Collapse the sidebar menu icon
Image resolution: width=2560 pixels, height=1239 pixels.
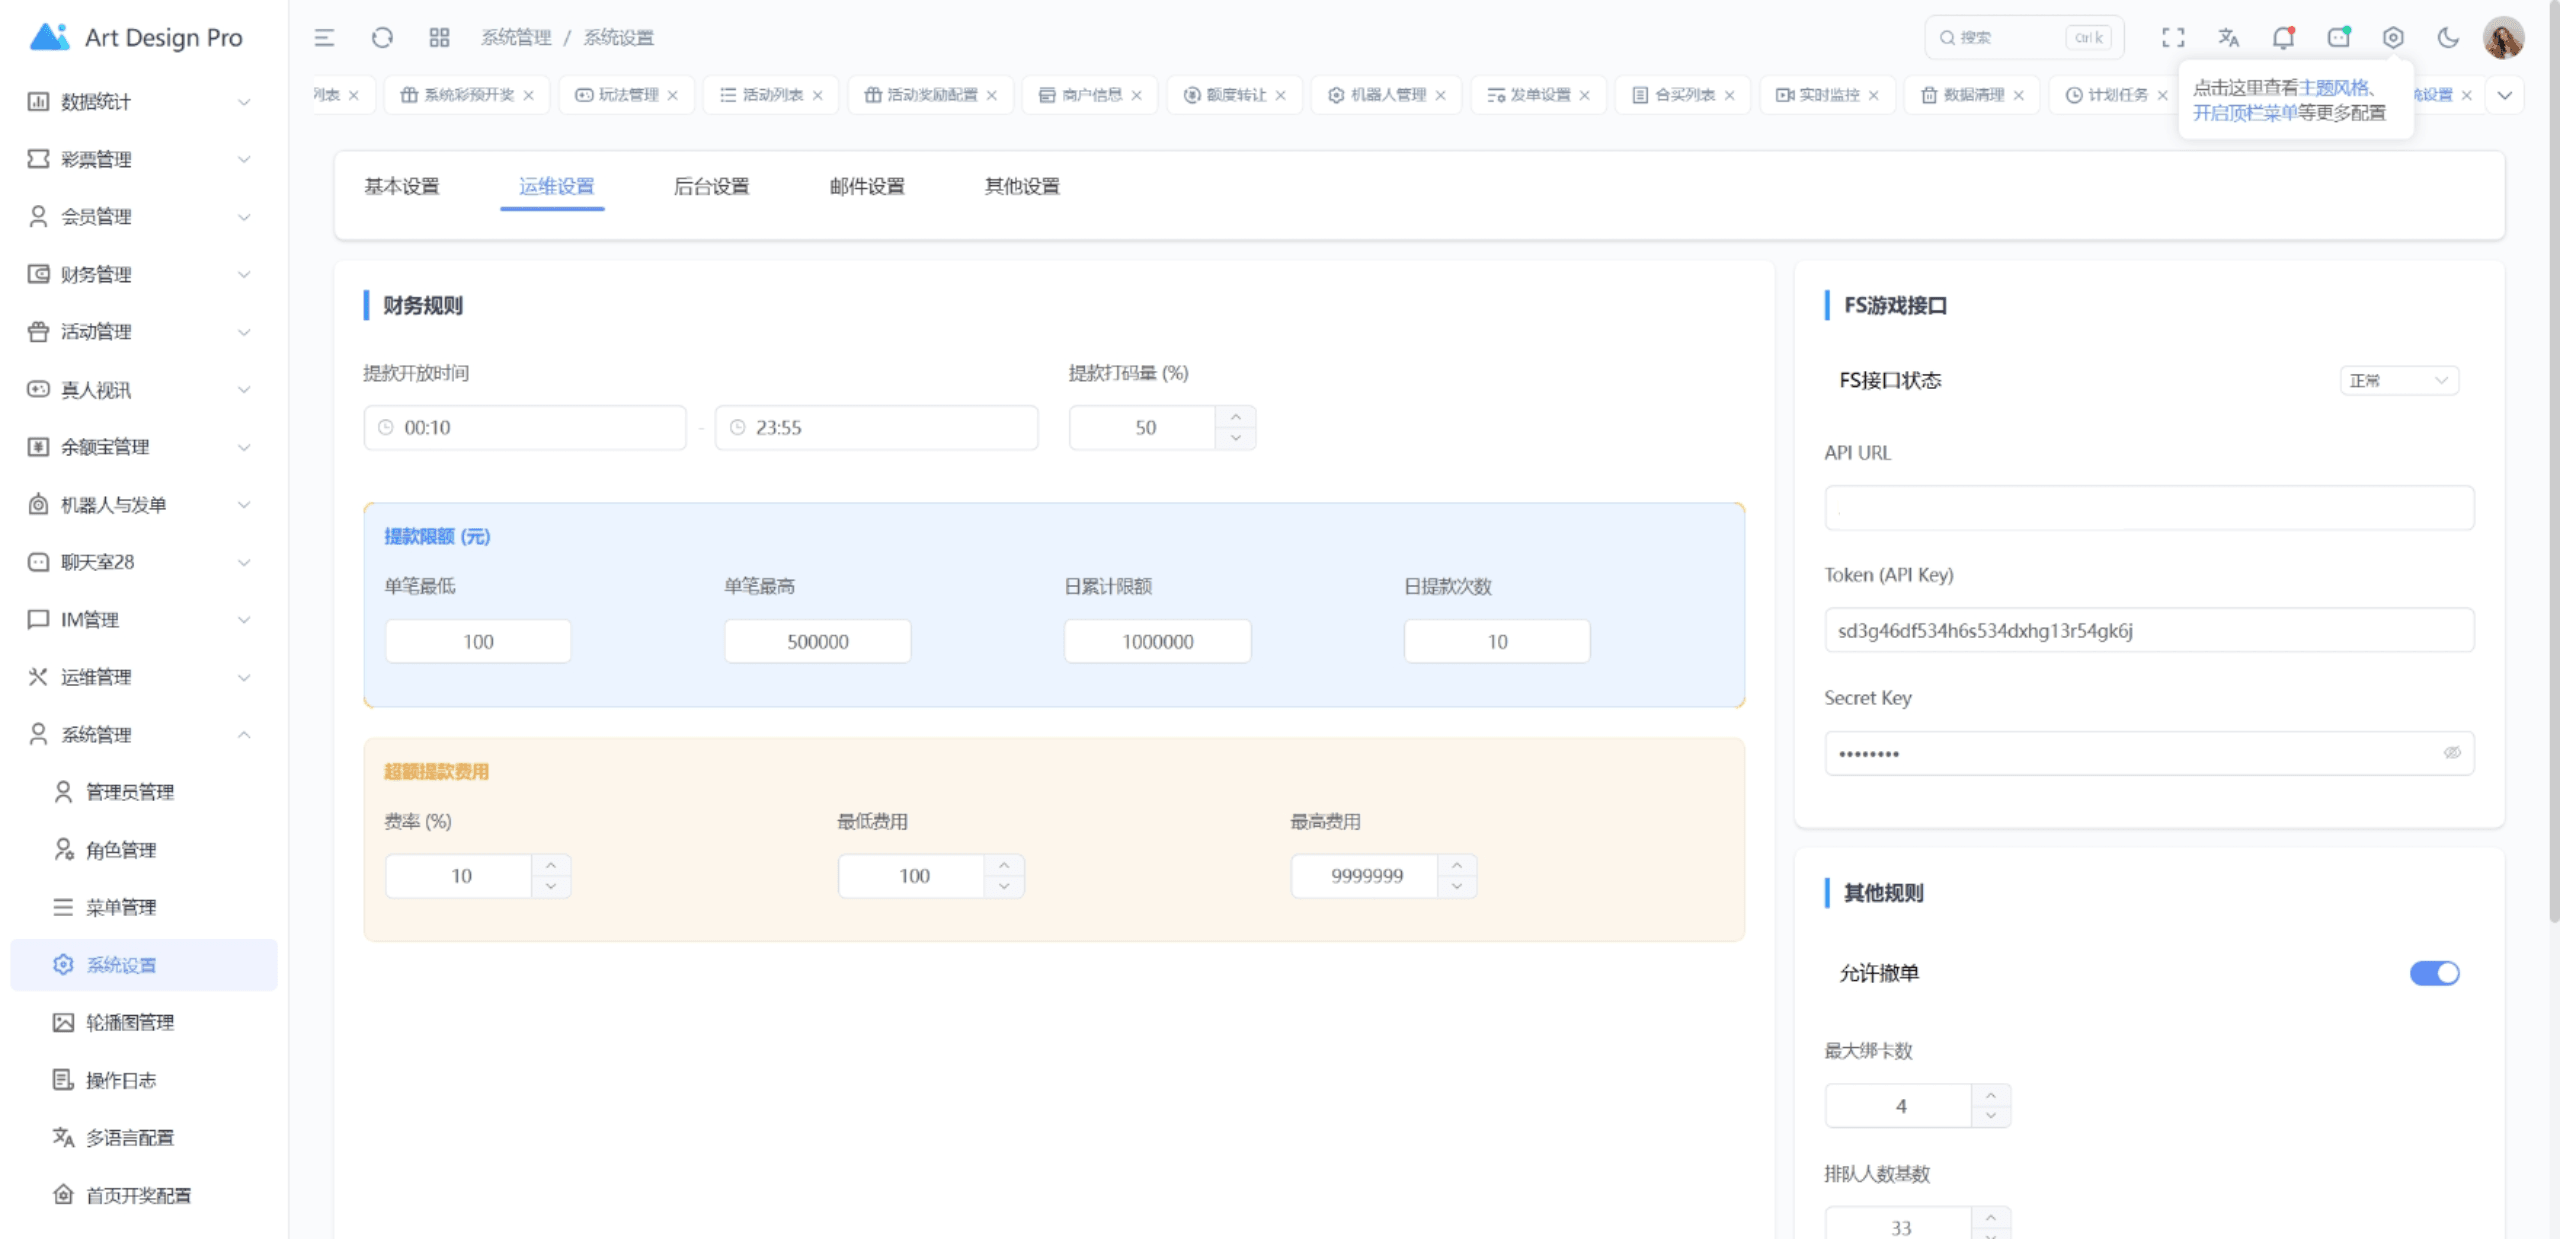[324, 38]
